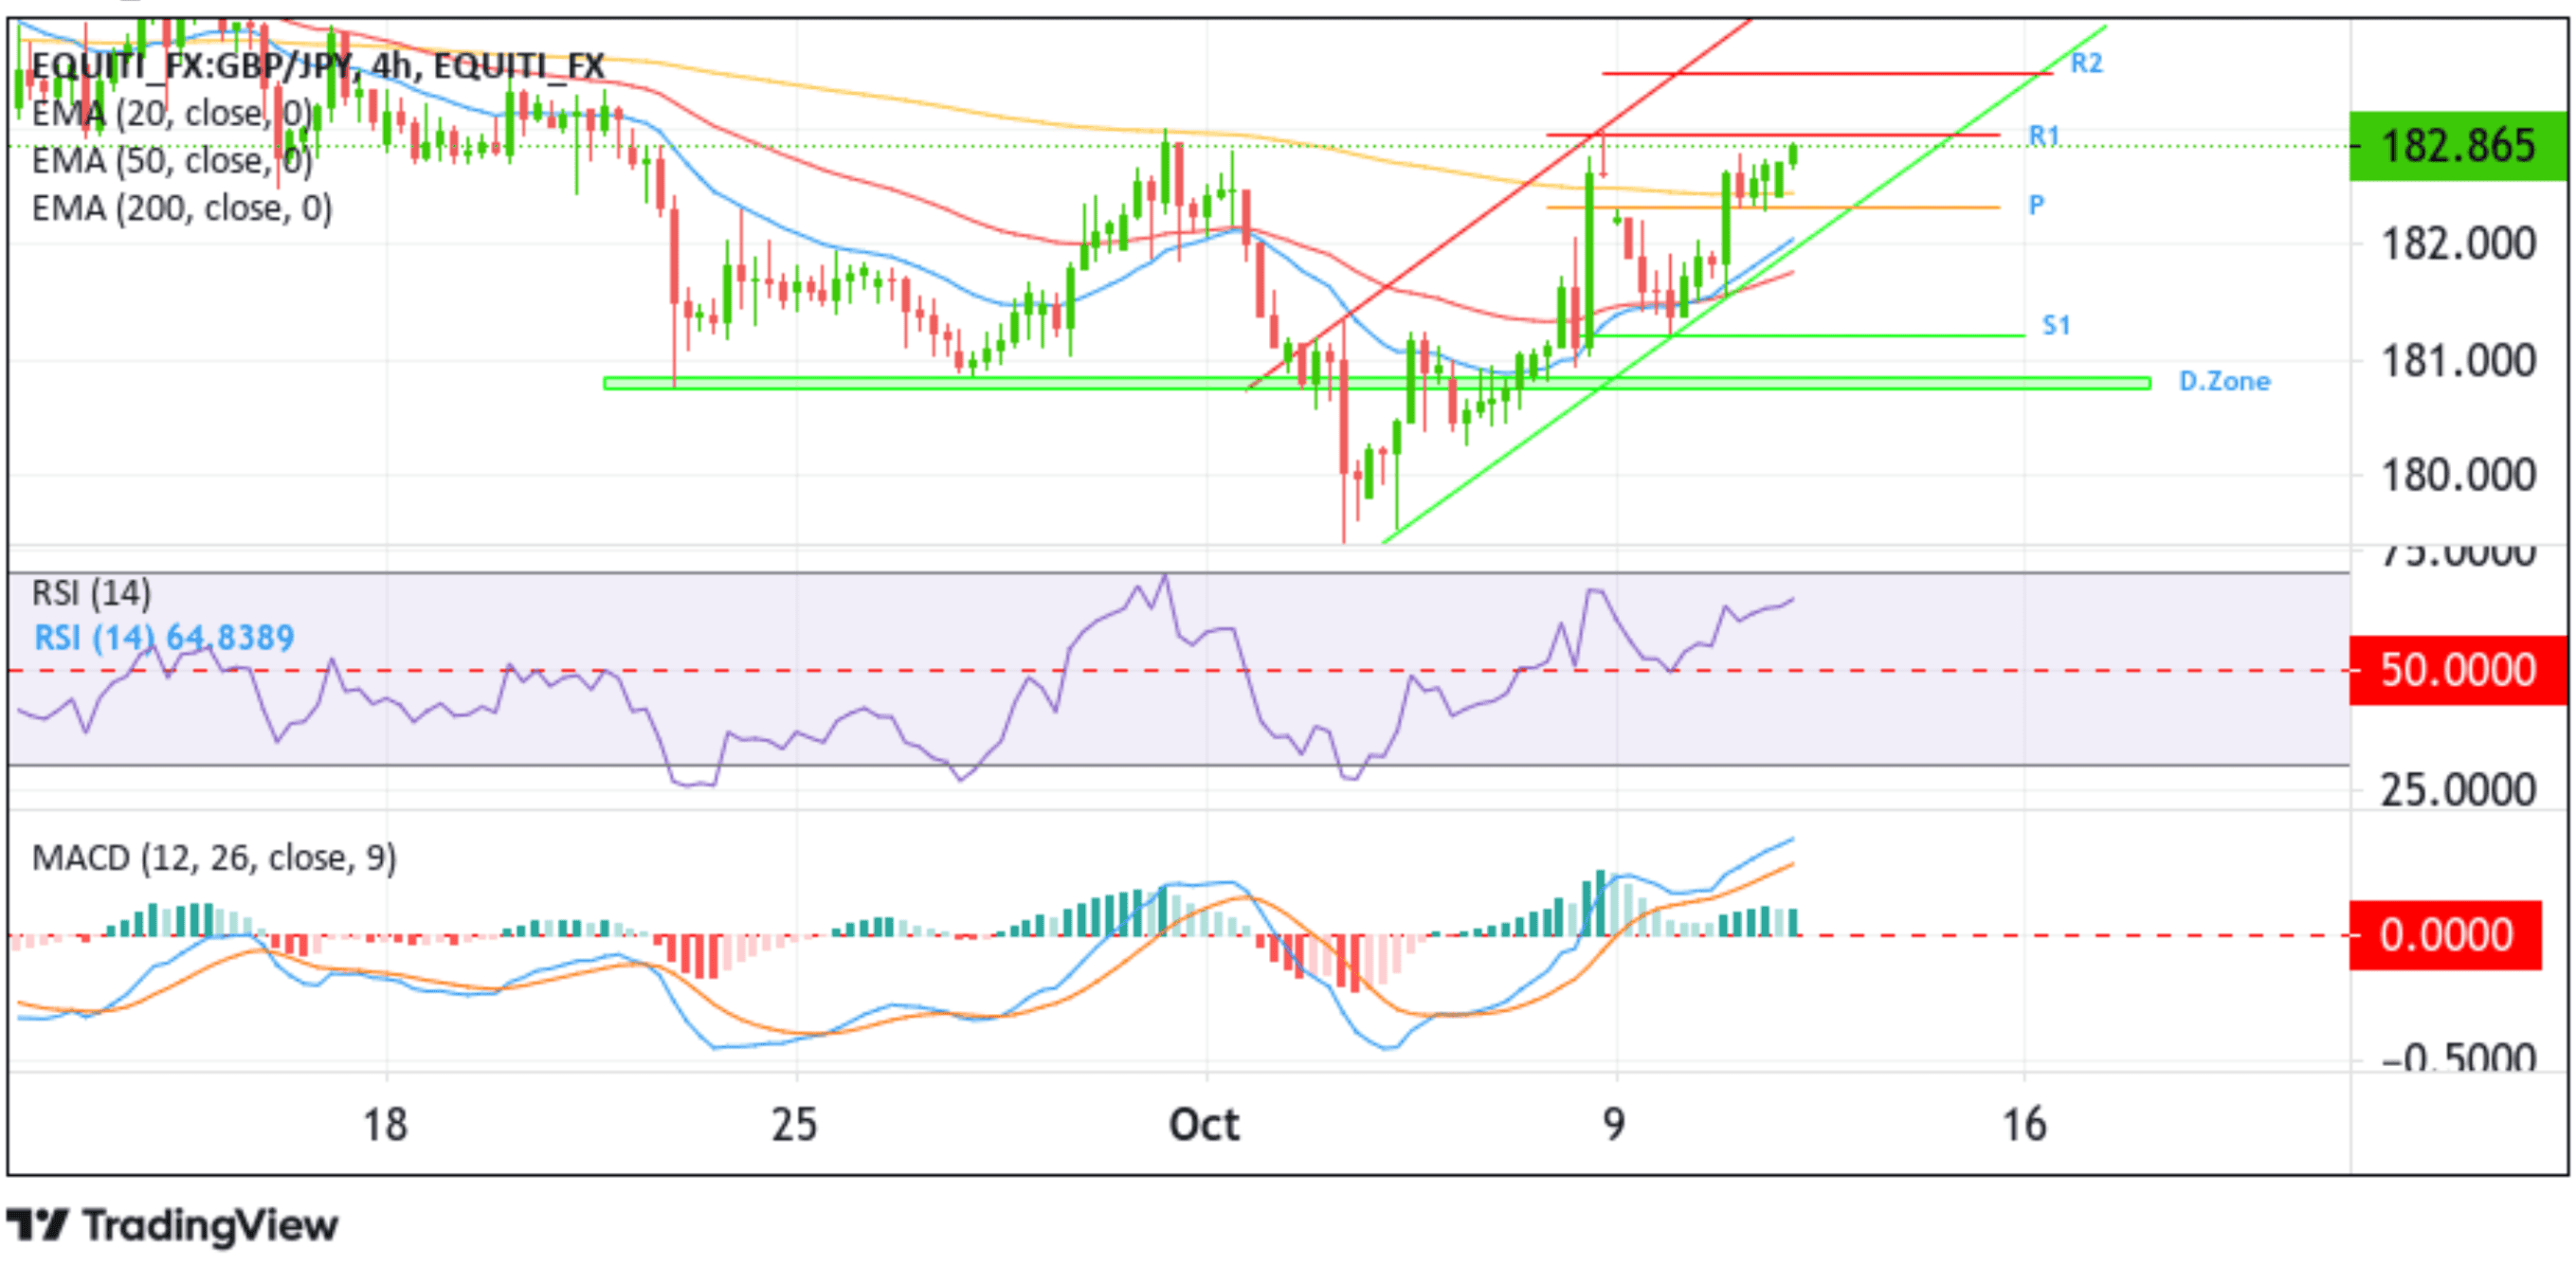The image size is (2576, 1283).
Task: Click the MACD (12, 26, close, 9) title
Action: tap(214, 858)
